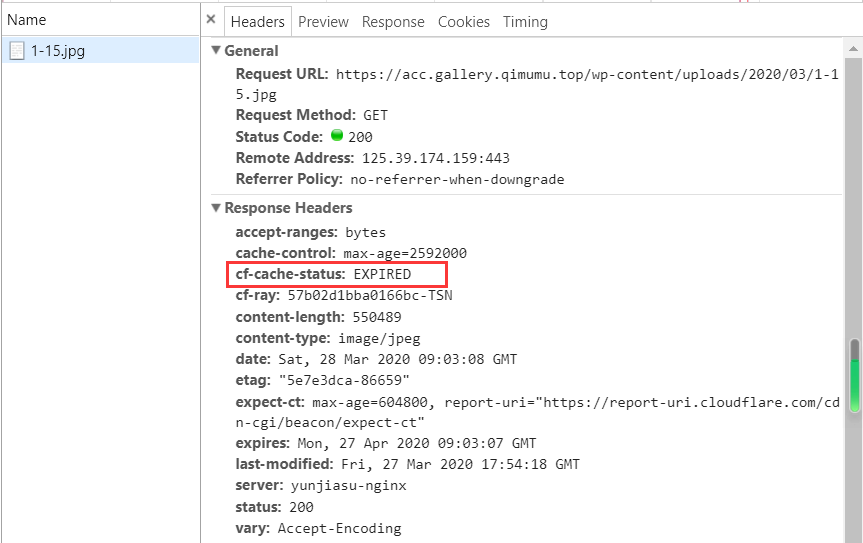Click the cache-control max-age value
The height and width of the screenshot is (543, 863).
point(405,253)
